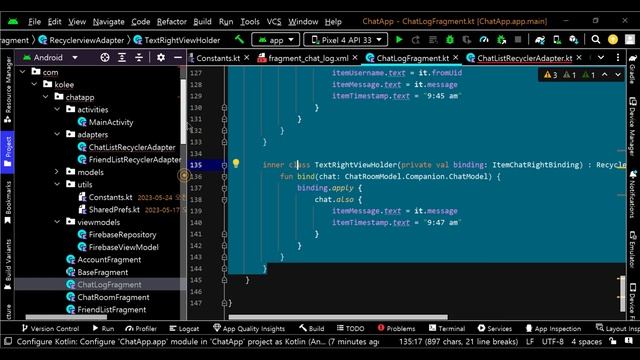This screenshot has height=360, width=640.
Task: Click the Sync Project with Gradle icon
Action: point(540,40)
